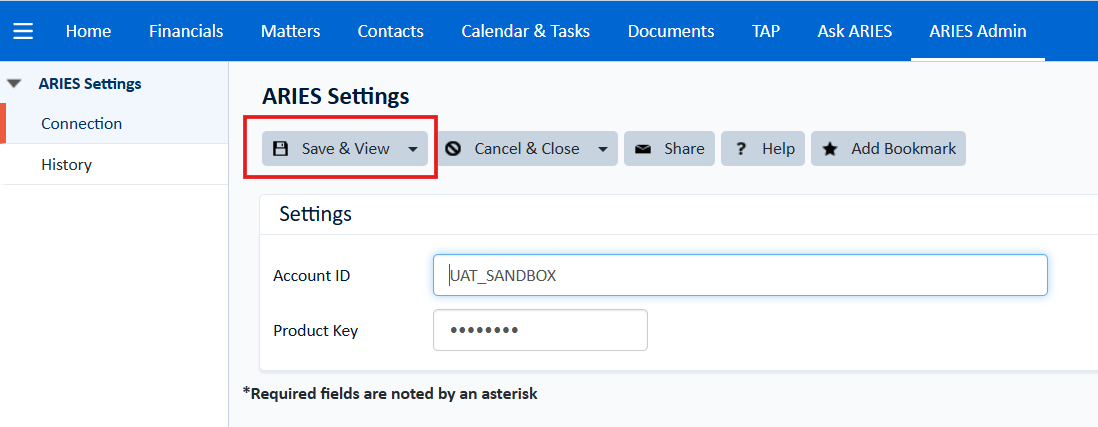
Task: Open the hamburger navigation menu
Action: (x=23, y=32)
